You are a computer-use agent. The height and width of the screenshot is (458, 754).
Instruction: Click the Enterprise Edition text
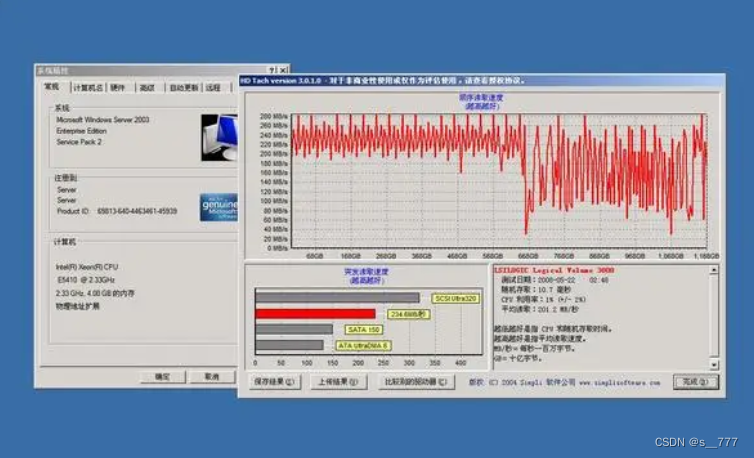(81, 131)
